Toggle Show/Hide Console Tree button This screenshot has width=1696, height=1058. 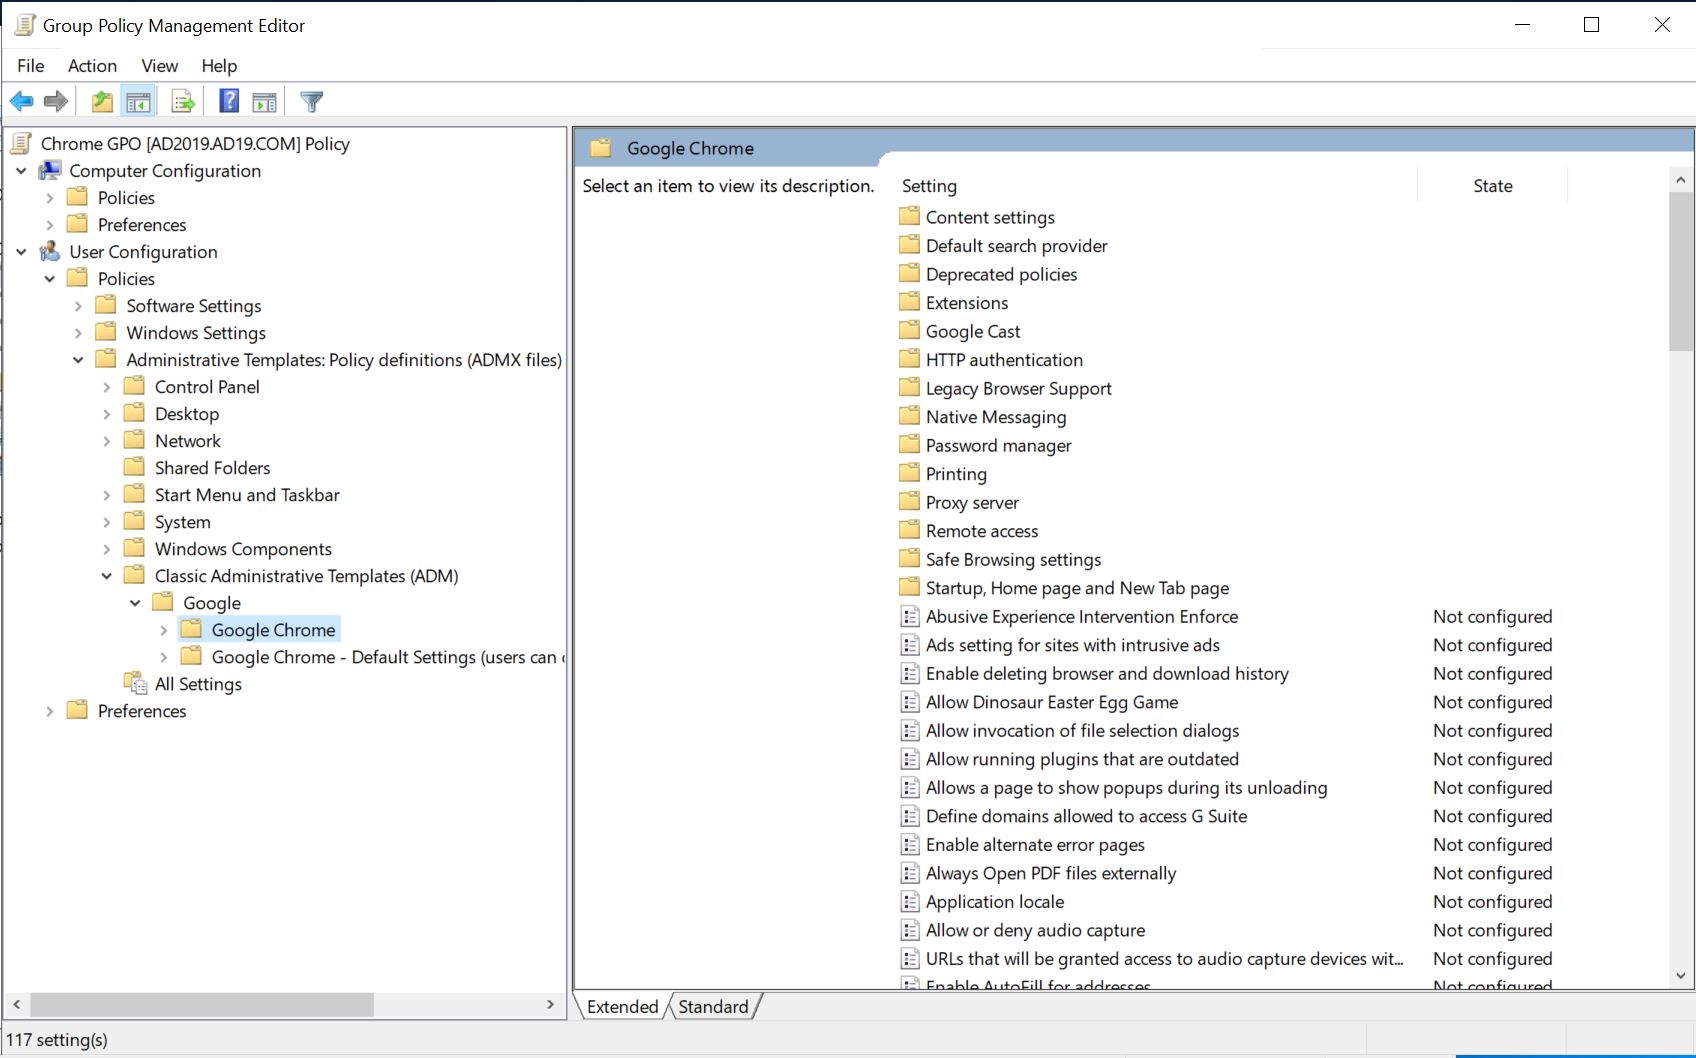(x=138, y=101)
